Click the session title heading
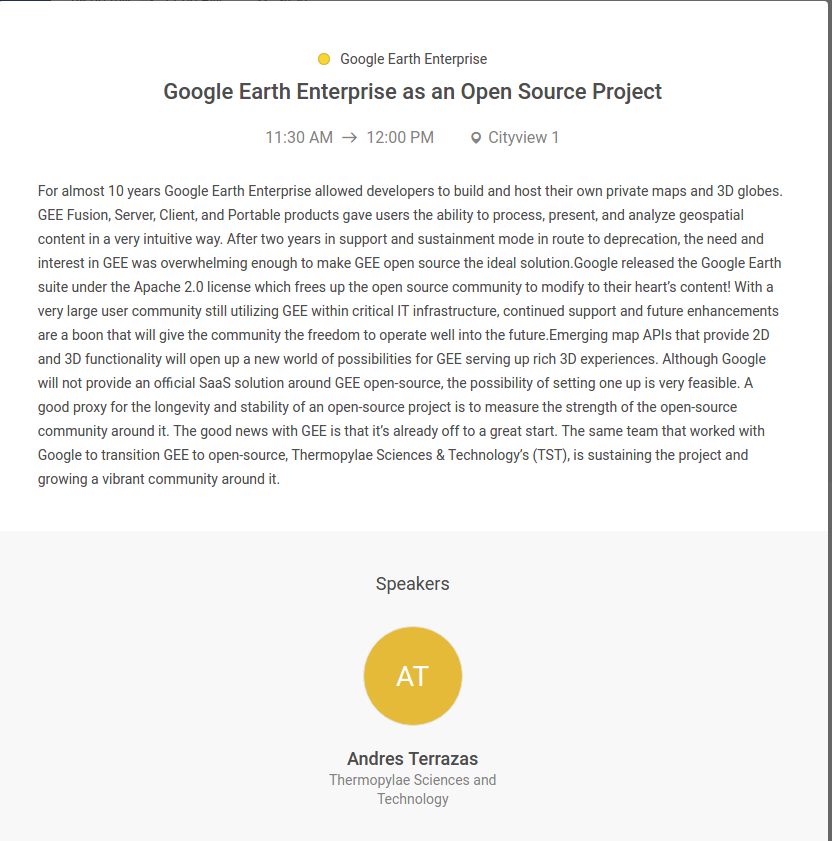This screenshot has height=841, width=832. pos(413,92)
